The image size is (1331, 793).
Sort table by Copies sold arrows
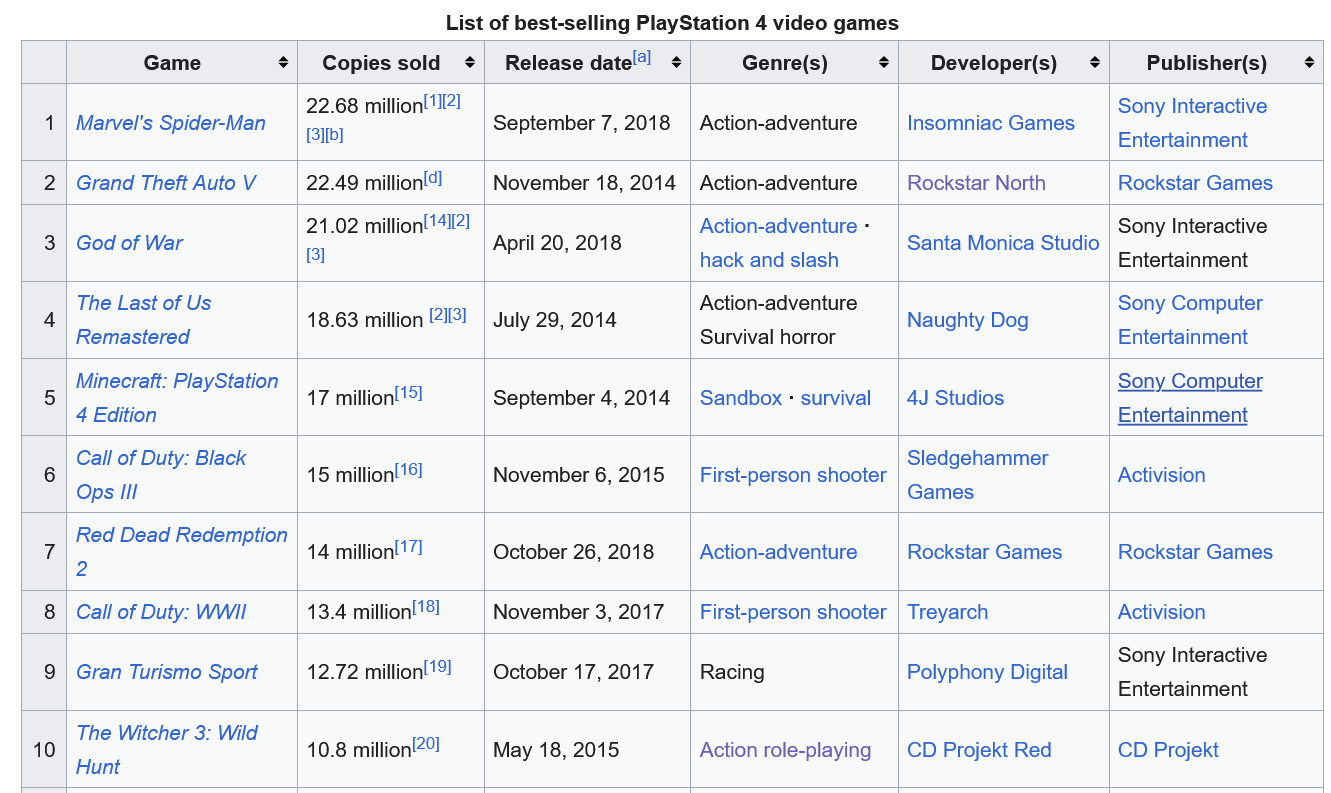pyautogui.click(x=470, y=63)
